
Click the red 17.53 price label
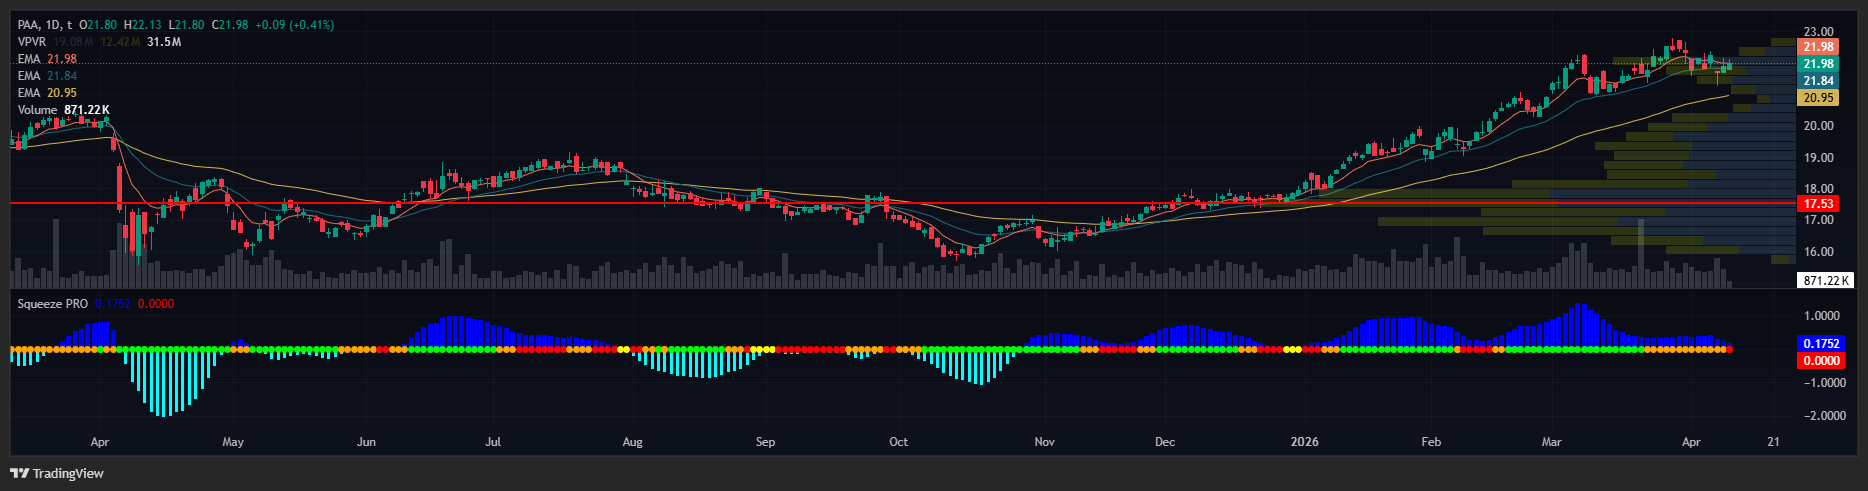coord(1817,204)
